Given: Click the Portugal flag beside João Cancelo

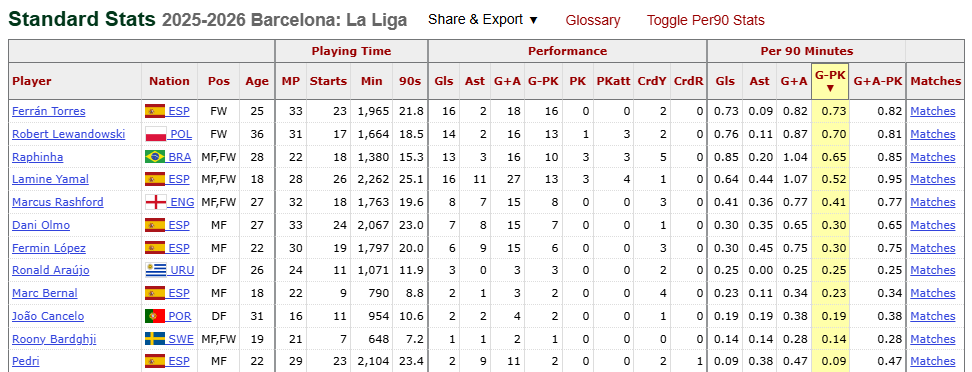Looking at the screenshot, I should (155, 316).
